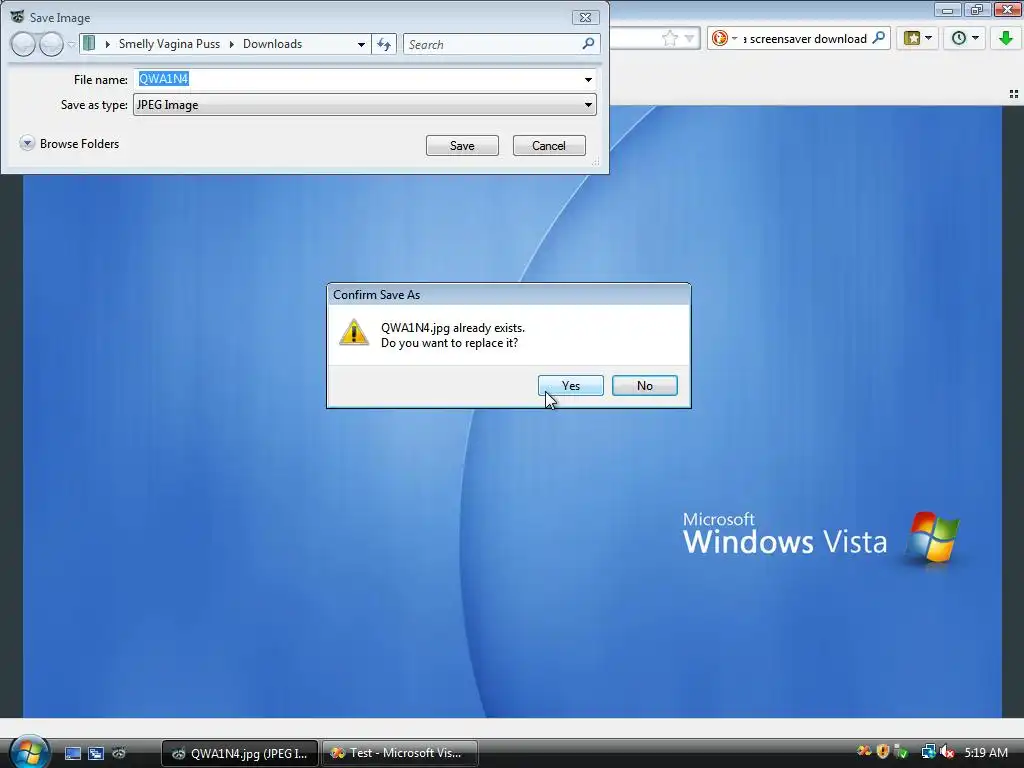
Task: Click the user folder breadcrumb before Downloads
Action: coord(169,44)
